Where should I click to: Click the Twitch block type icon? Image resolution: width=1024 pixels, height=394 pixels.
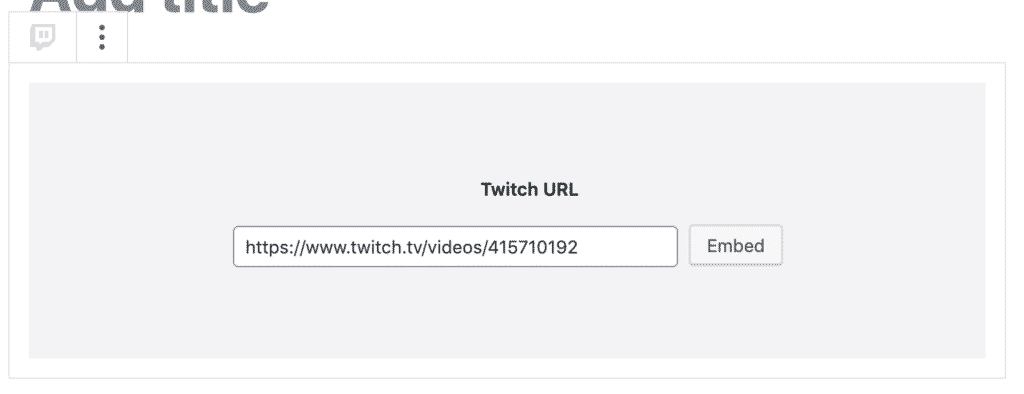click(42, 37)
